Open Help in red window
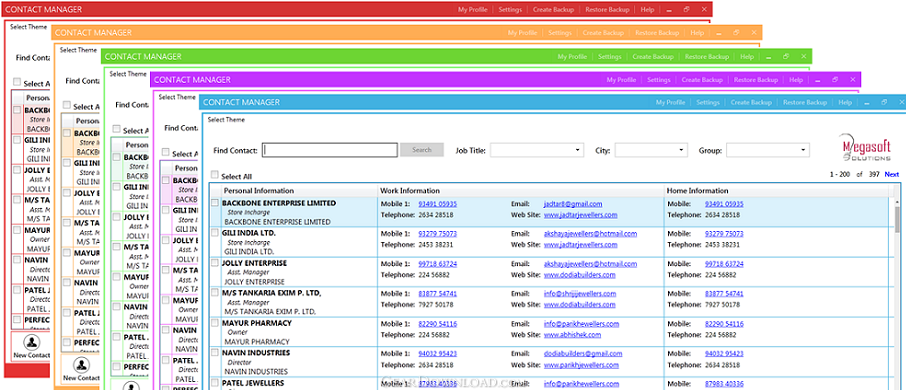Viewport: 906px width, 390px height. tap(647, 9)
